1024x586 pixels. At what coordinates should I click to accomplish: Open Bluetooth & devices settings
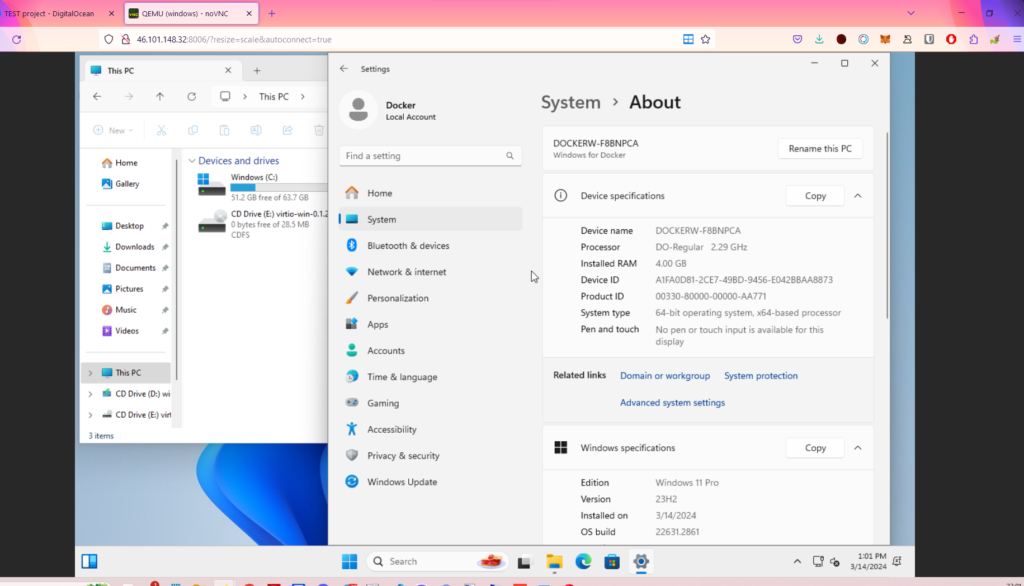430,245
